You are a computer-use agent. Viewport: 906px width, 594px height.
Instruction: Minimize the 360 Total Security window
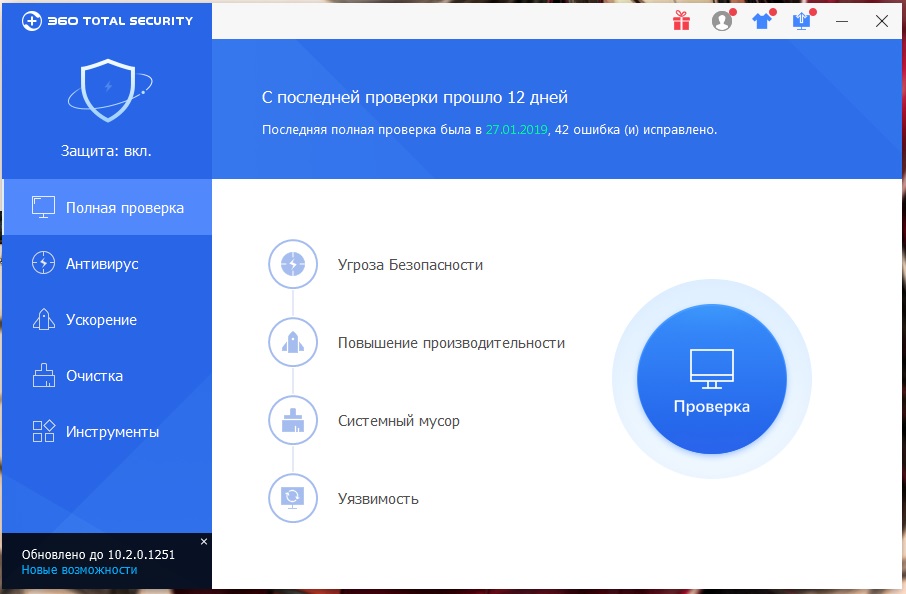pos(842,21)
